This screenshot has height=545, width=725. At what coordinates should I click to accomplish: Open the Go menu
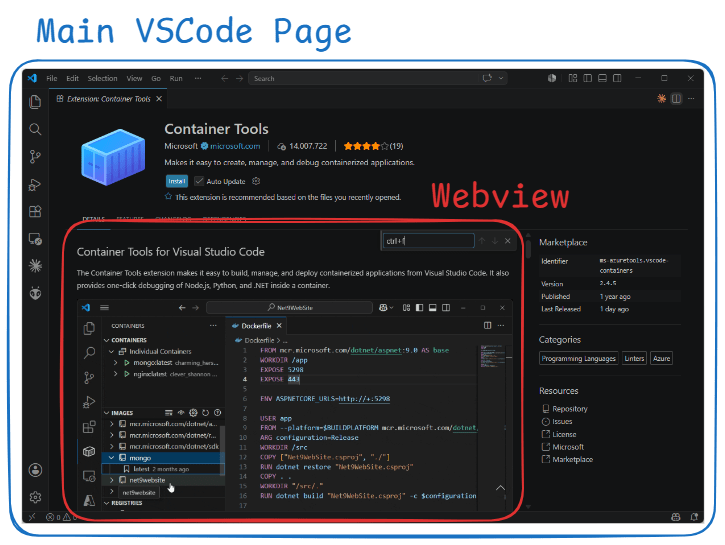pyautogui.click(x=156, y=79)
